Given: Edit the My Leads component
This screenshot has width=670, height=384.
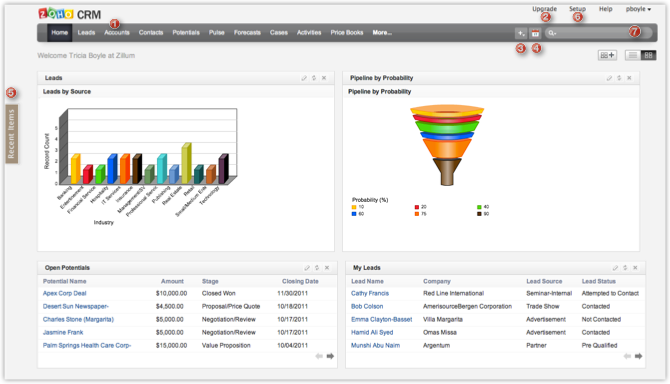Looking at the screenshot, I should 615,268.
